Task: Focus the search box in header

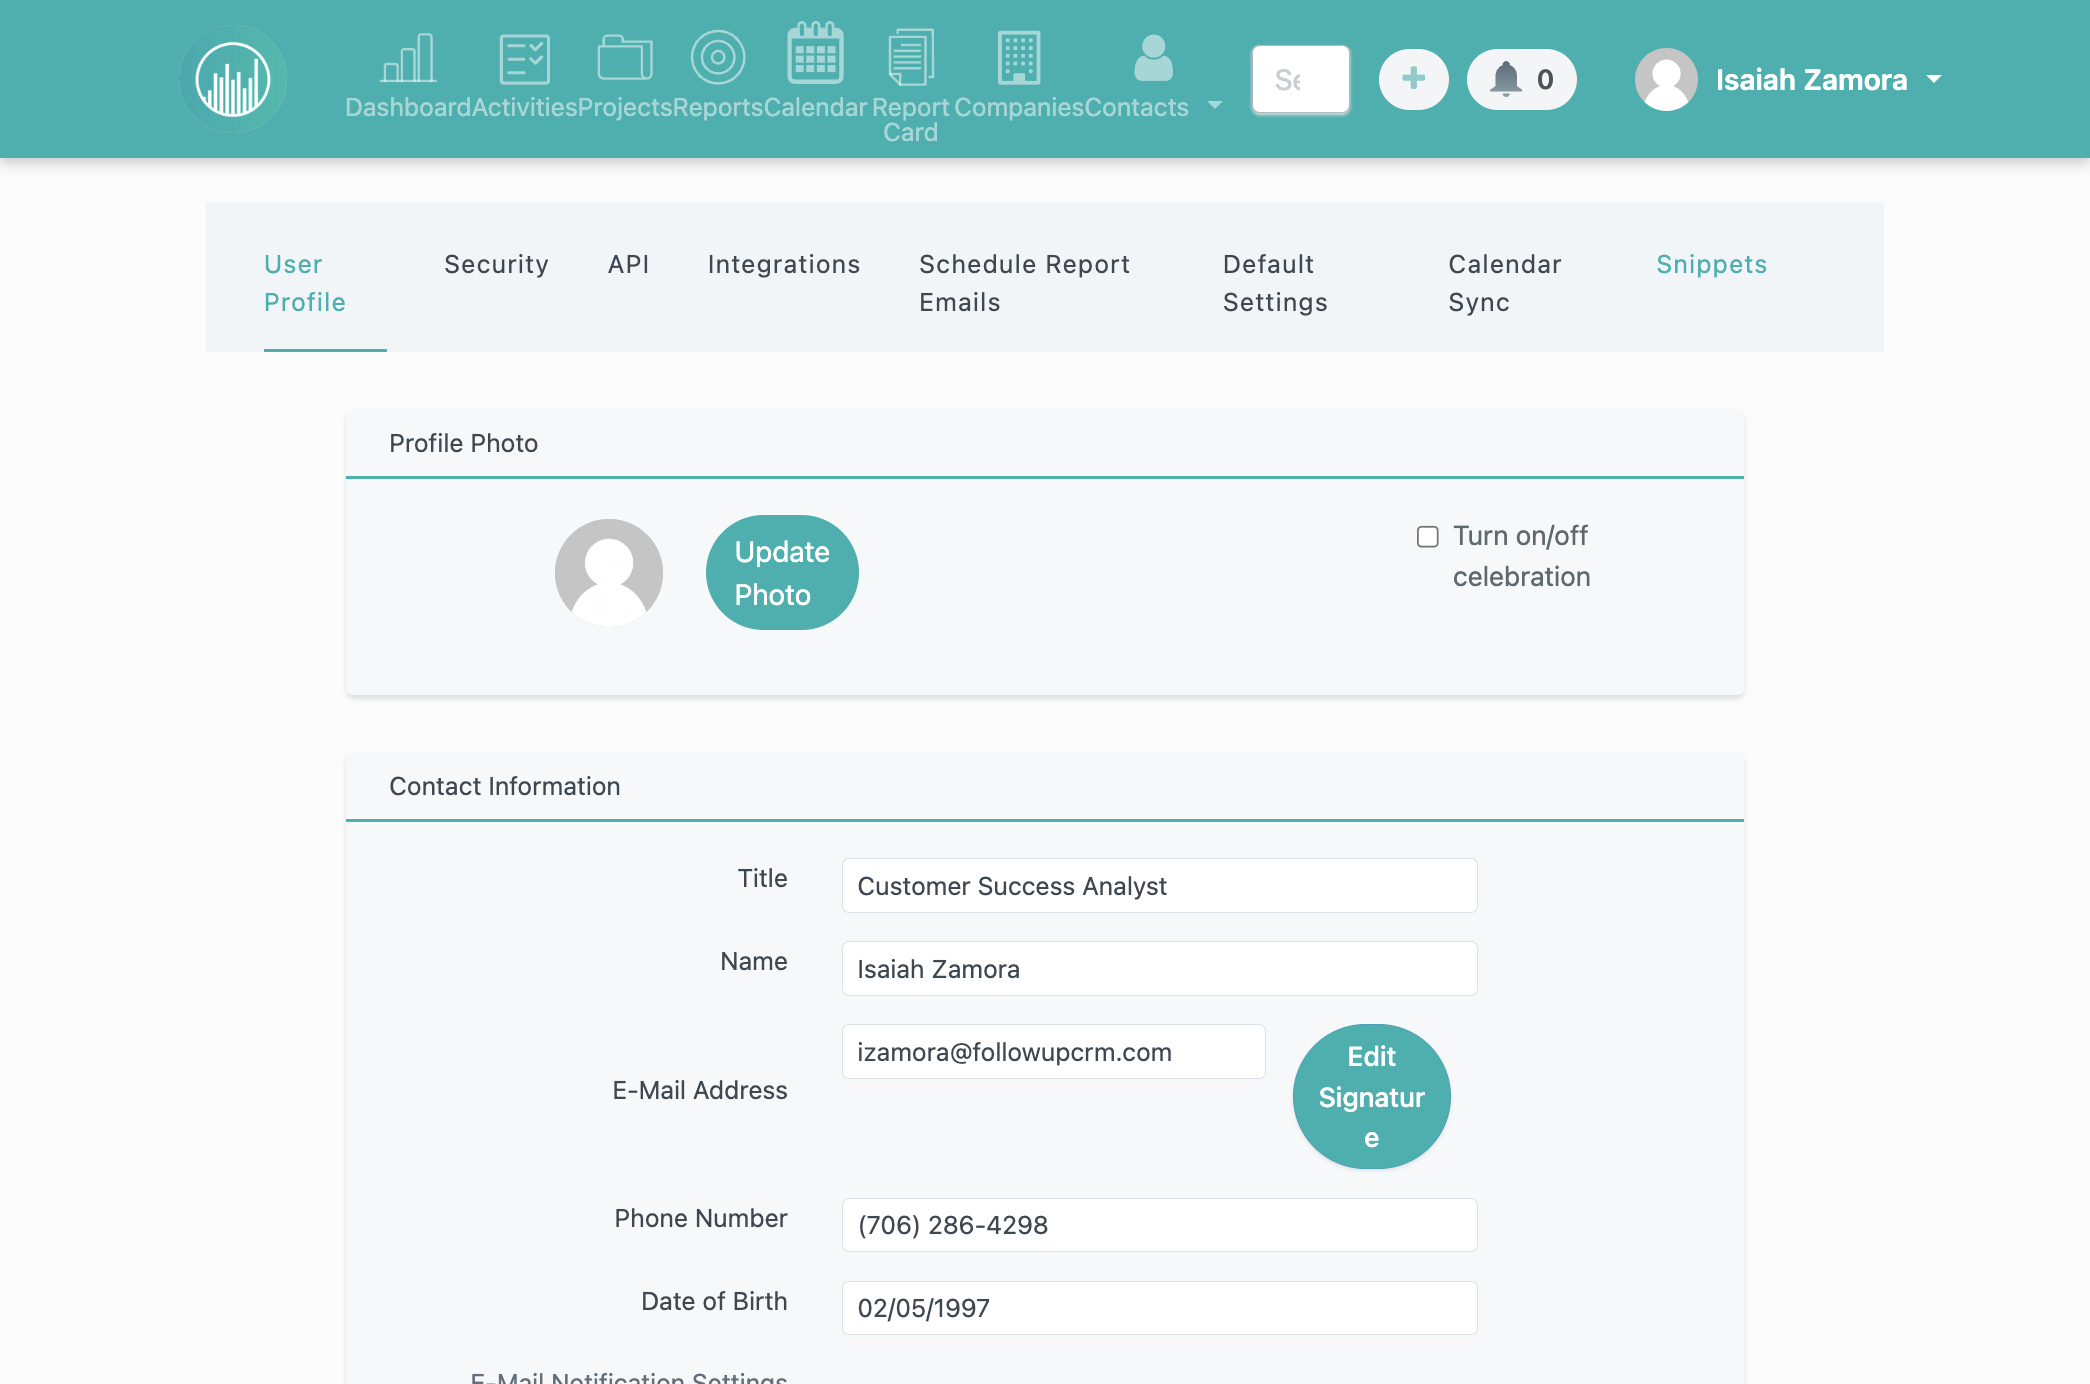Action: click(1300, 79)
